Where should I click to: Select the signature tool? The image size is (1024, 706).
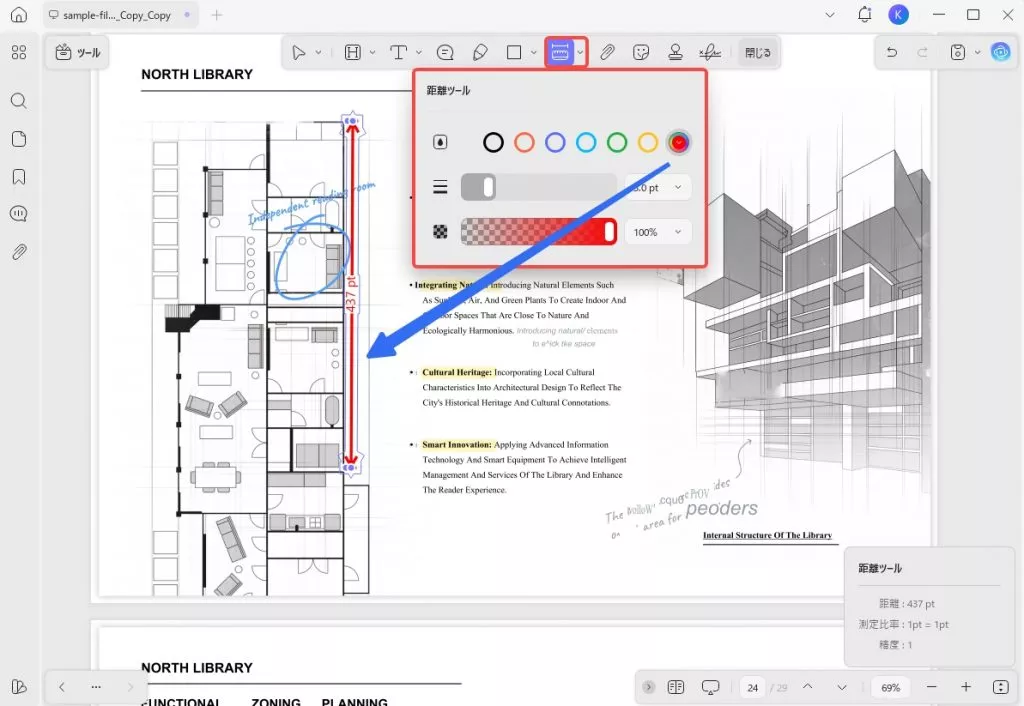(710, 52)
